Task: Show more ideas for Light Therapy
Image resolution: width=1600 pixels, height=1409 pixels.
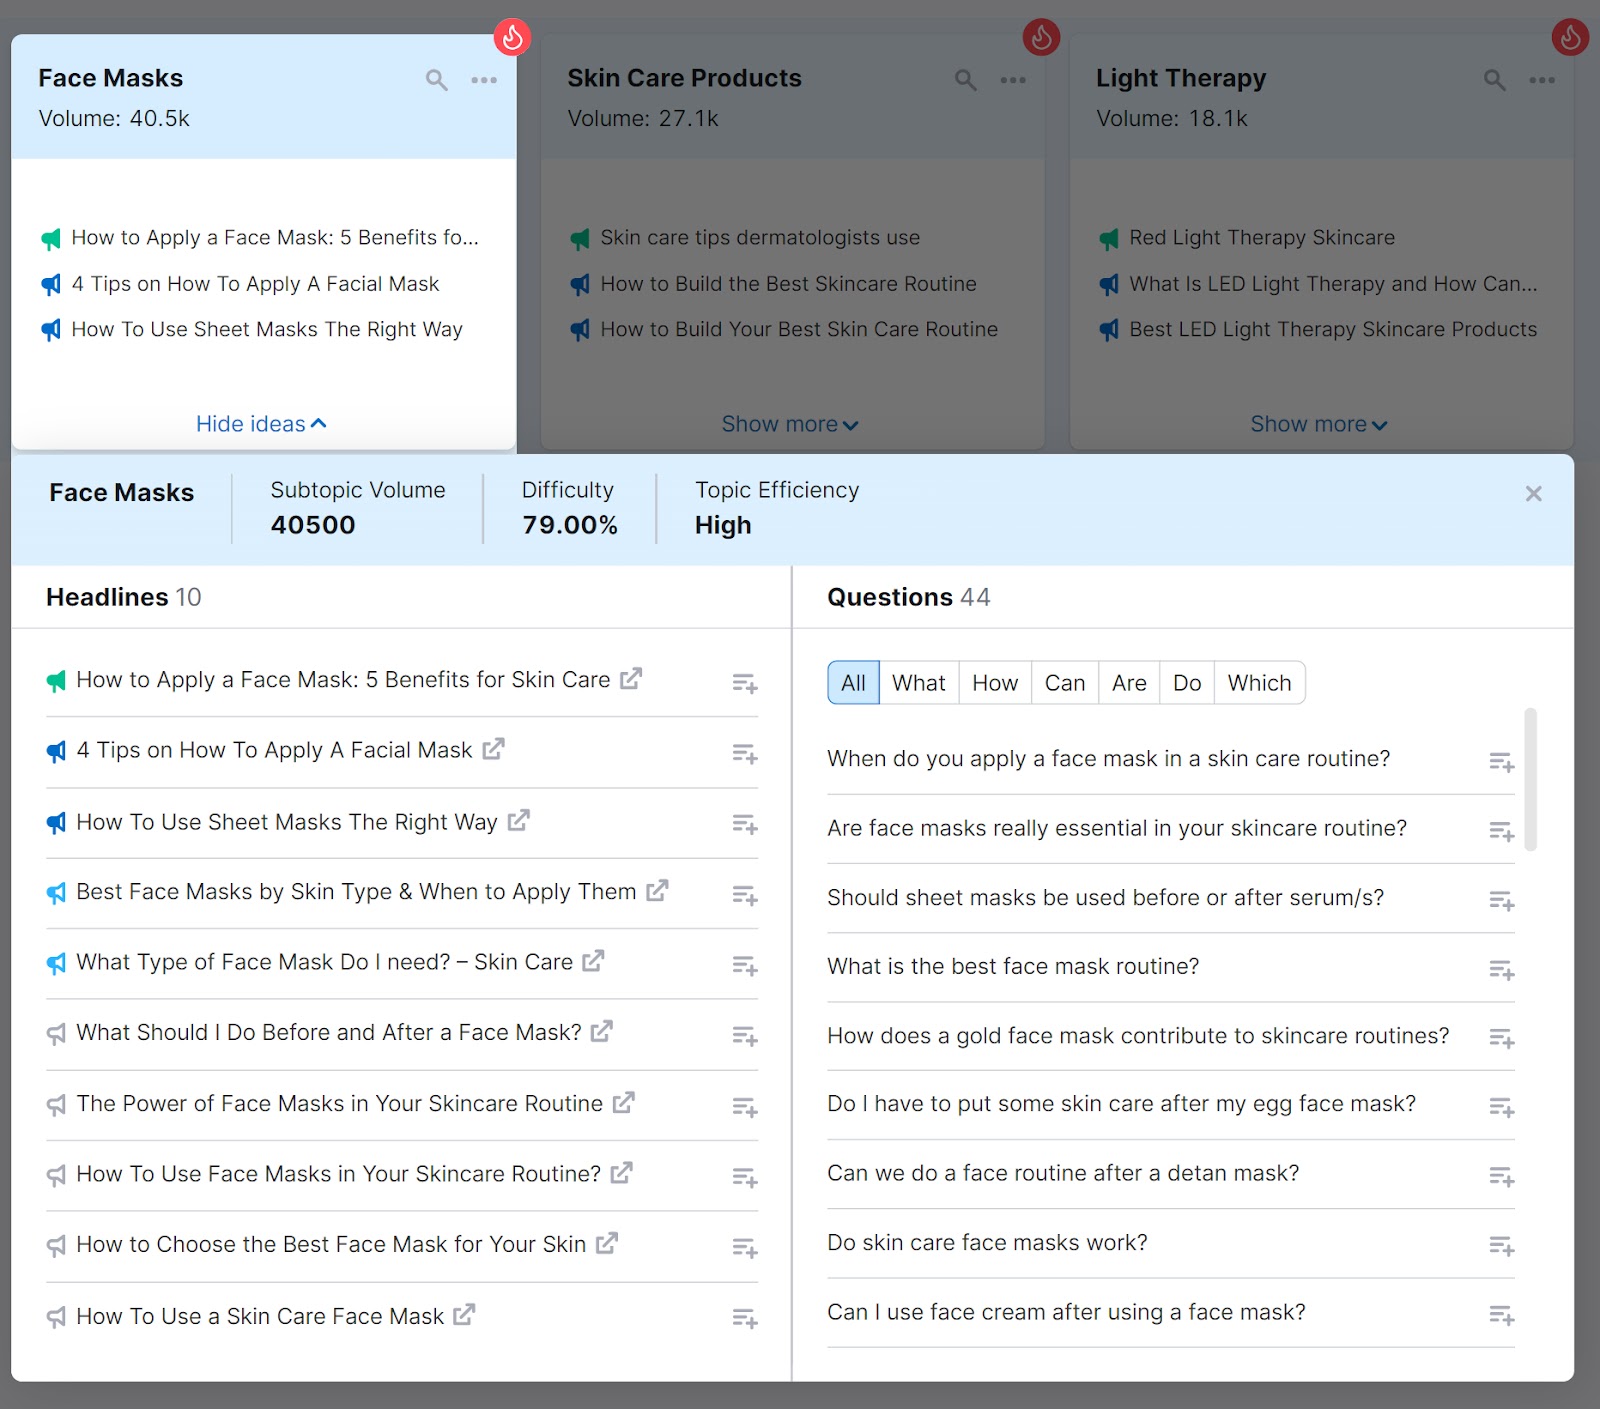Action: click(1318, 423)
